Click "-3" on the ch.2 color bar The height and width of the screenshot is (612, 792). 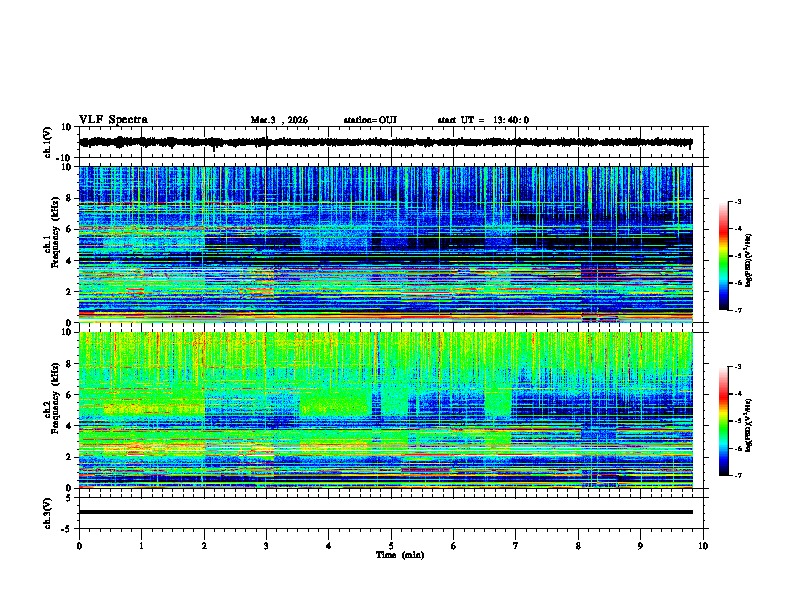(x=737, y=367)
